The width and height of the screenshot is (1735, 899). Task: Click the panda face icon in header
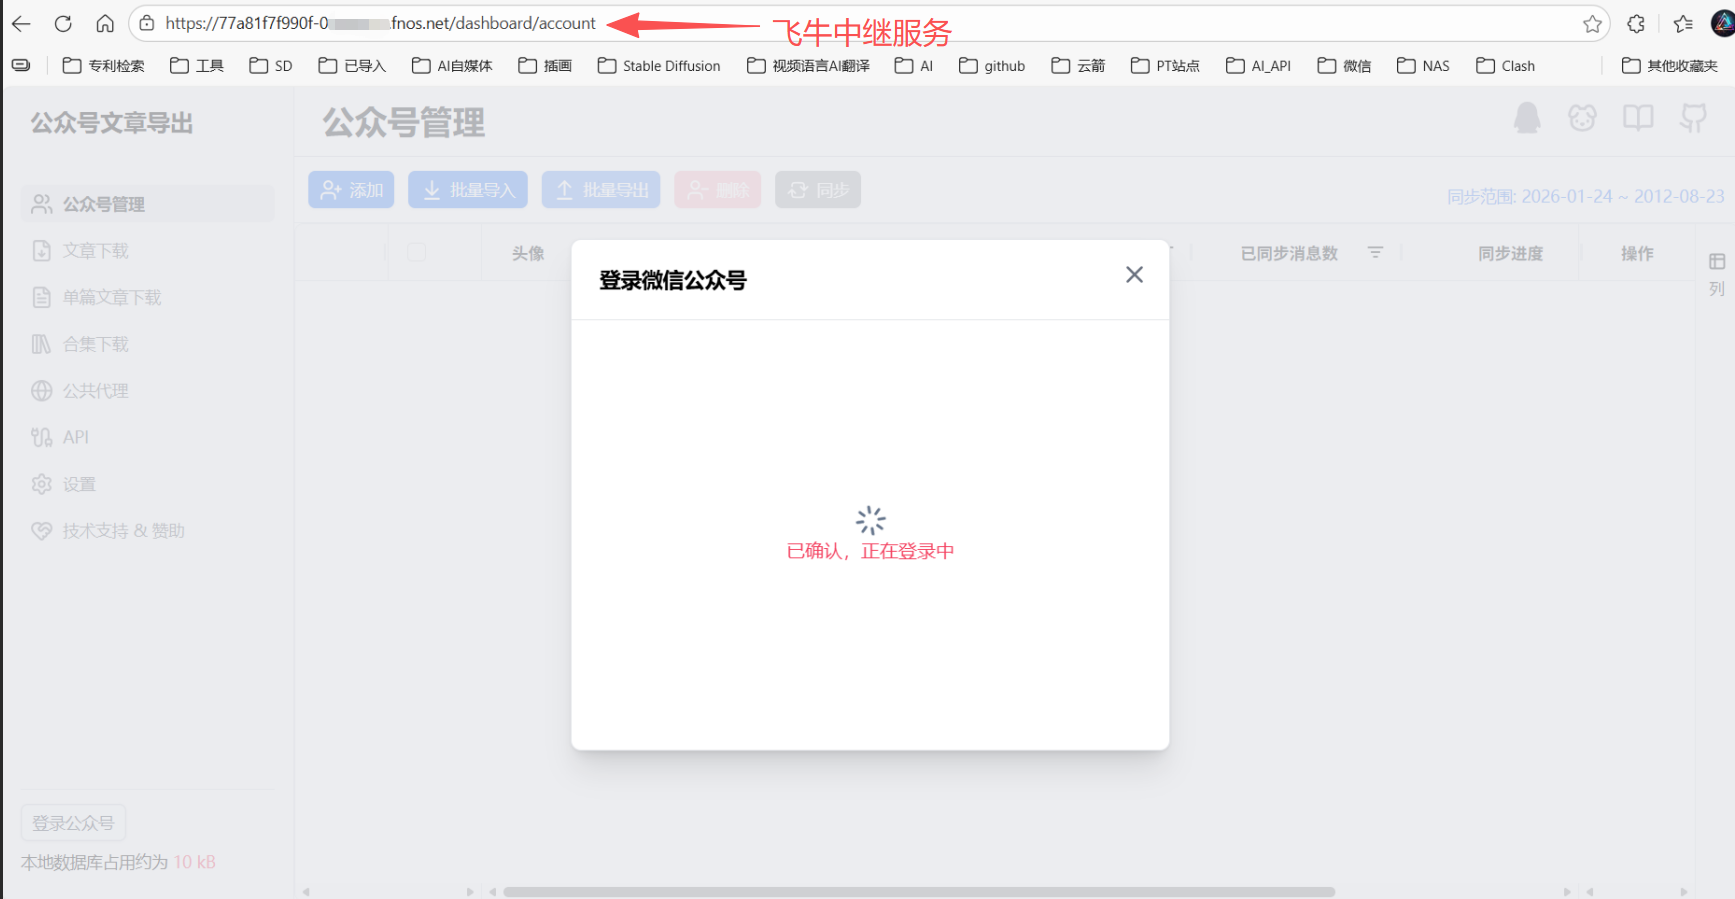coord(1582,118)
